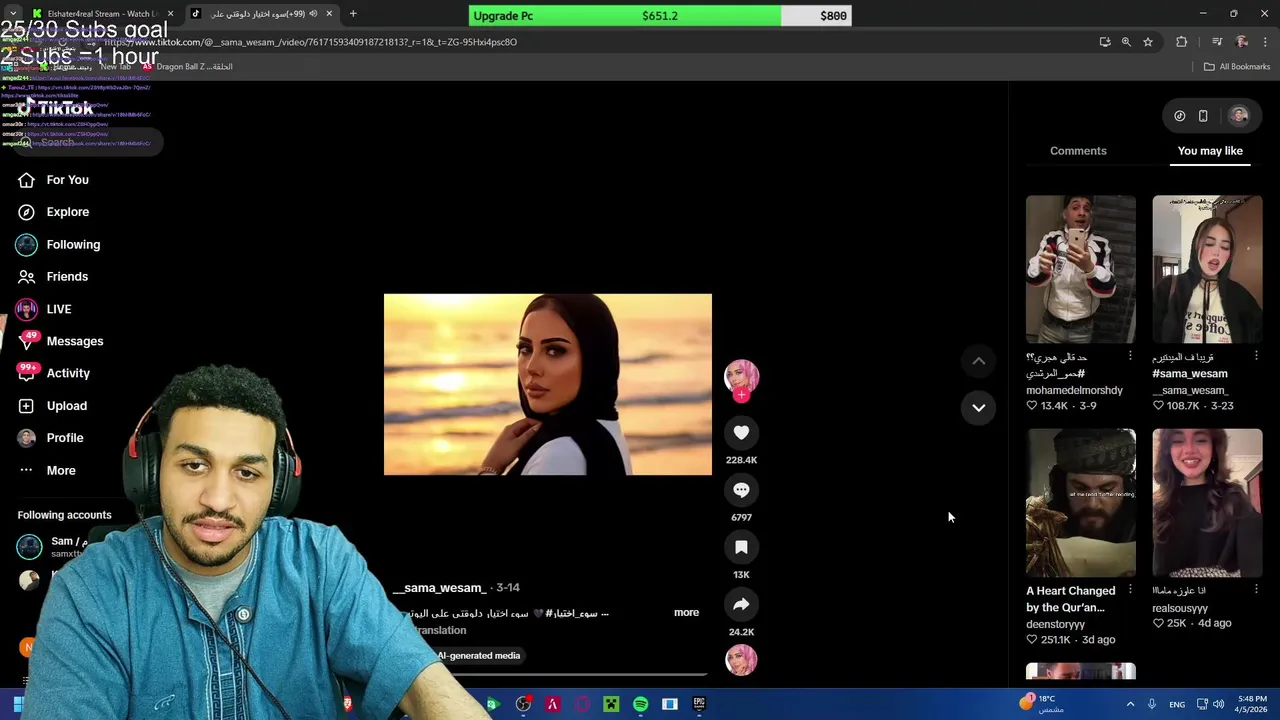The image size is (1280, 720).
Task: Go to next video with down chevron
Action: 979,407
